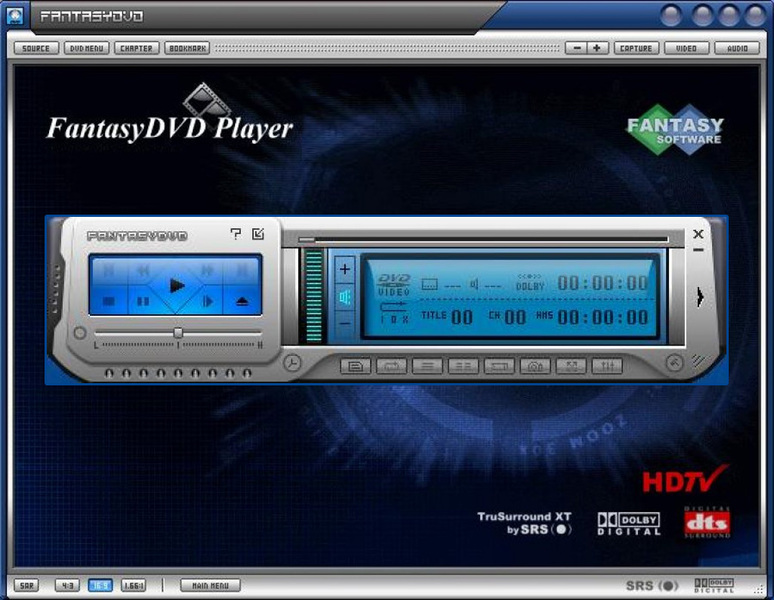Skip to the next chapter
The image size is (774, 600).
coord(242,270)
